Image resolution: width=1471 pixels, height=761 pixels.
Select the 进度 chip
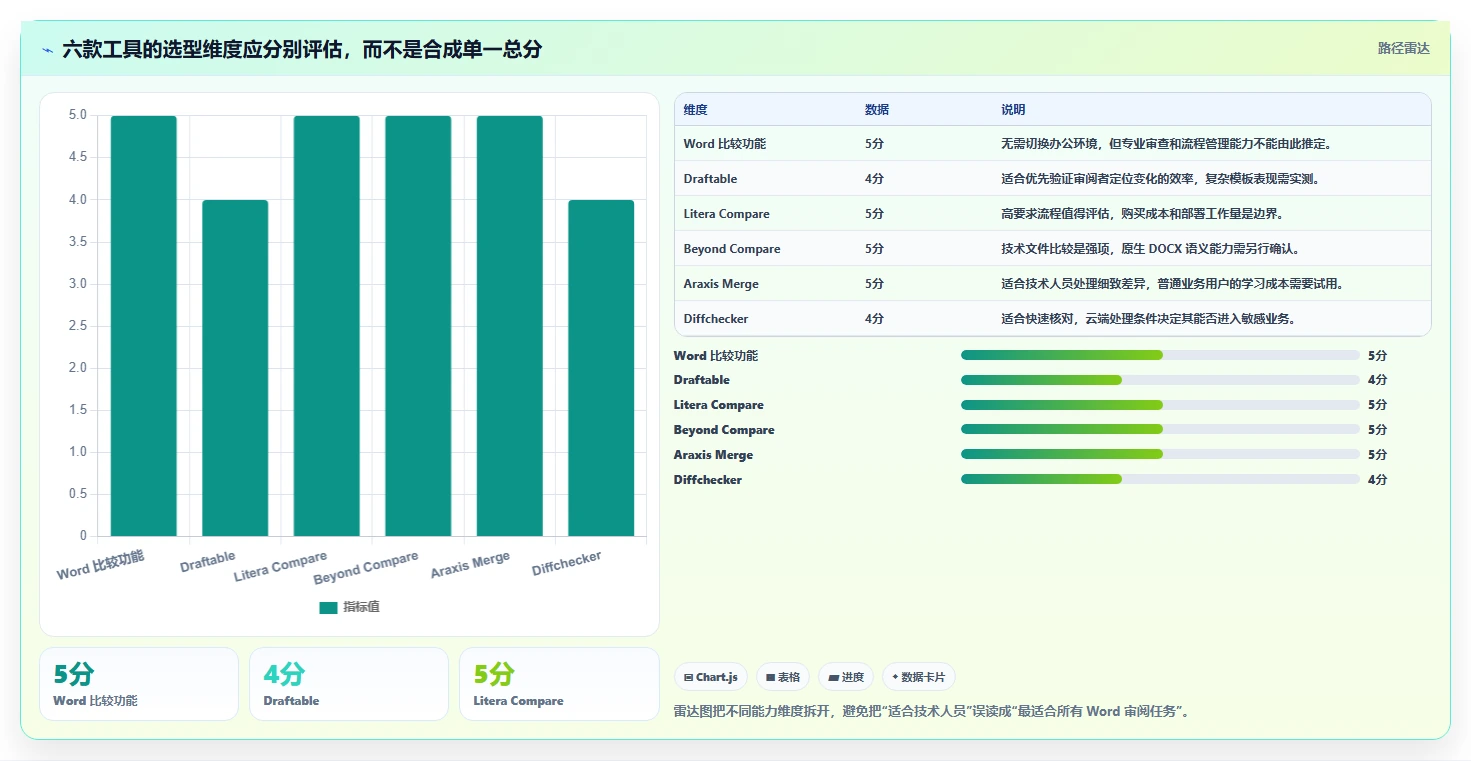click(846, 677)
